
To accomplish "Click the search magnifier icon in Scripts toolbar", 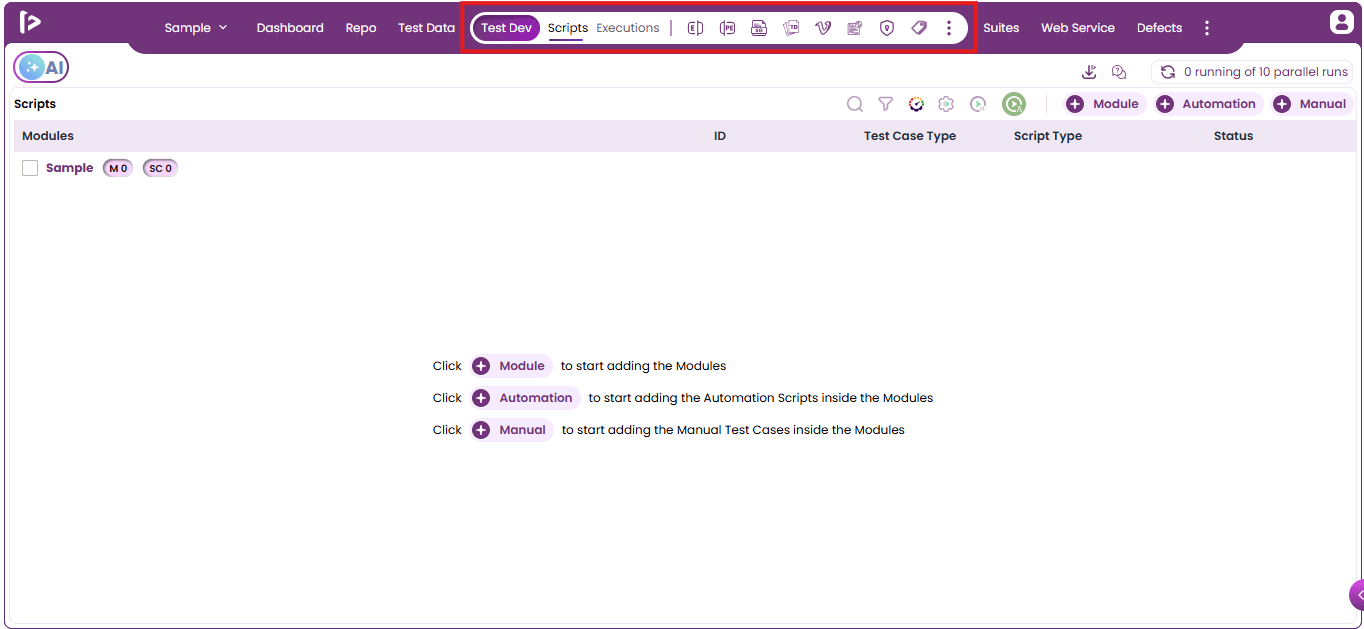I will tap(855, 104).
